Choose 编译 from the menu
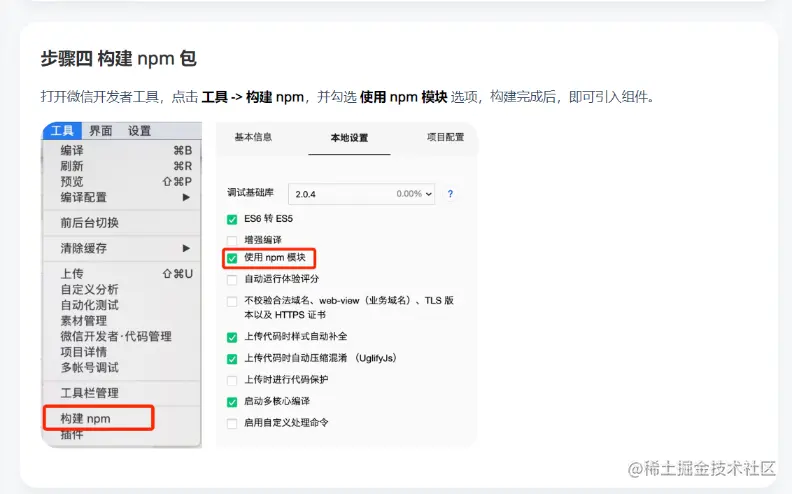Viewport: 792px width, 494px height. click(x=122, y=150)
